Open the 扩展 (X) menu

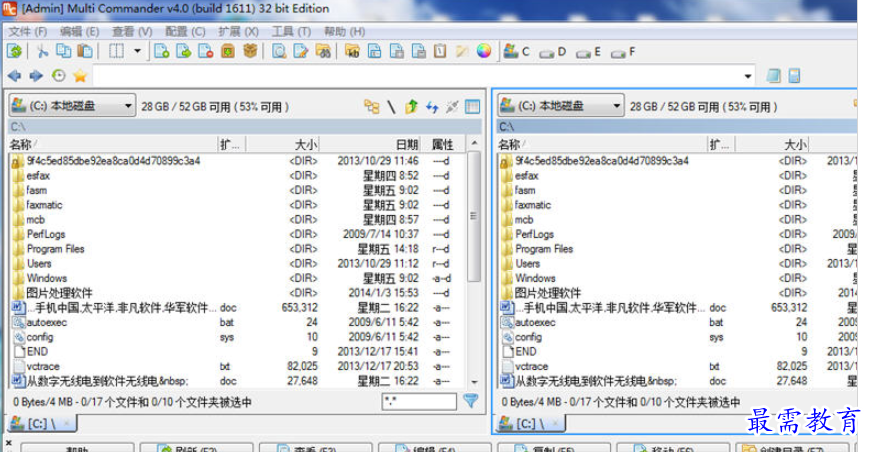tap(238, 32)
